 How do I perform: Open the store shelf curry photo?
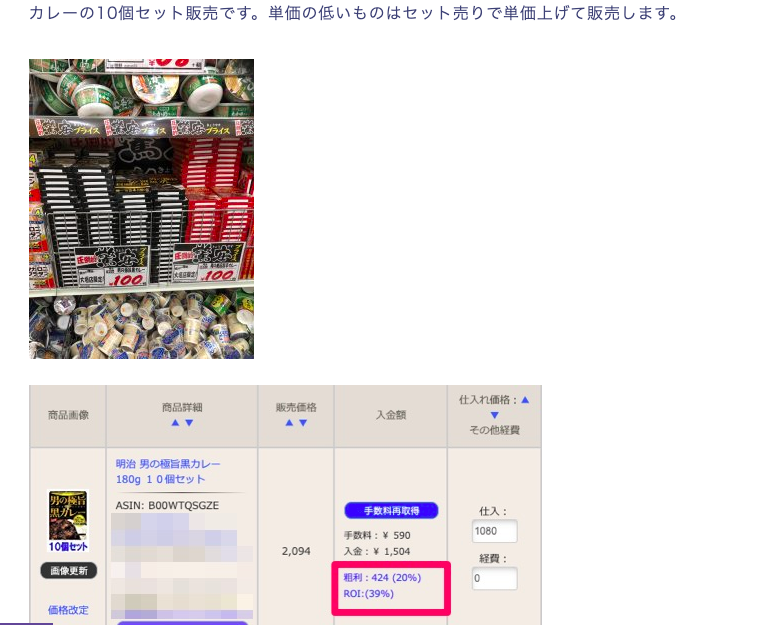(141, 208)
